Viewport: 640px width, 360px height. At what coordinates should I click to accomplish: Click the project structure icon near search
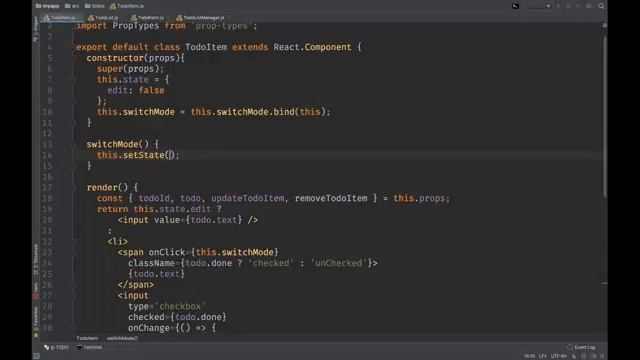click(x=589, y=6)
